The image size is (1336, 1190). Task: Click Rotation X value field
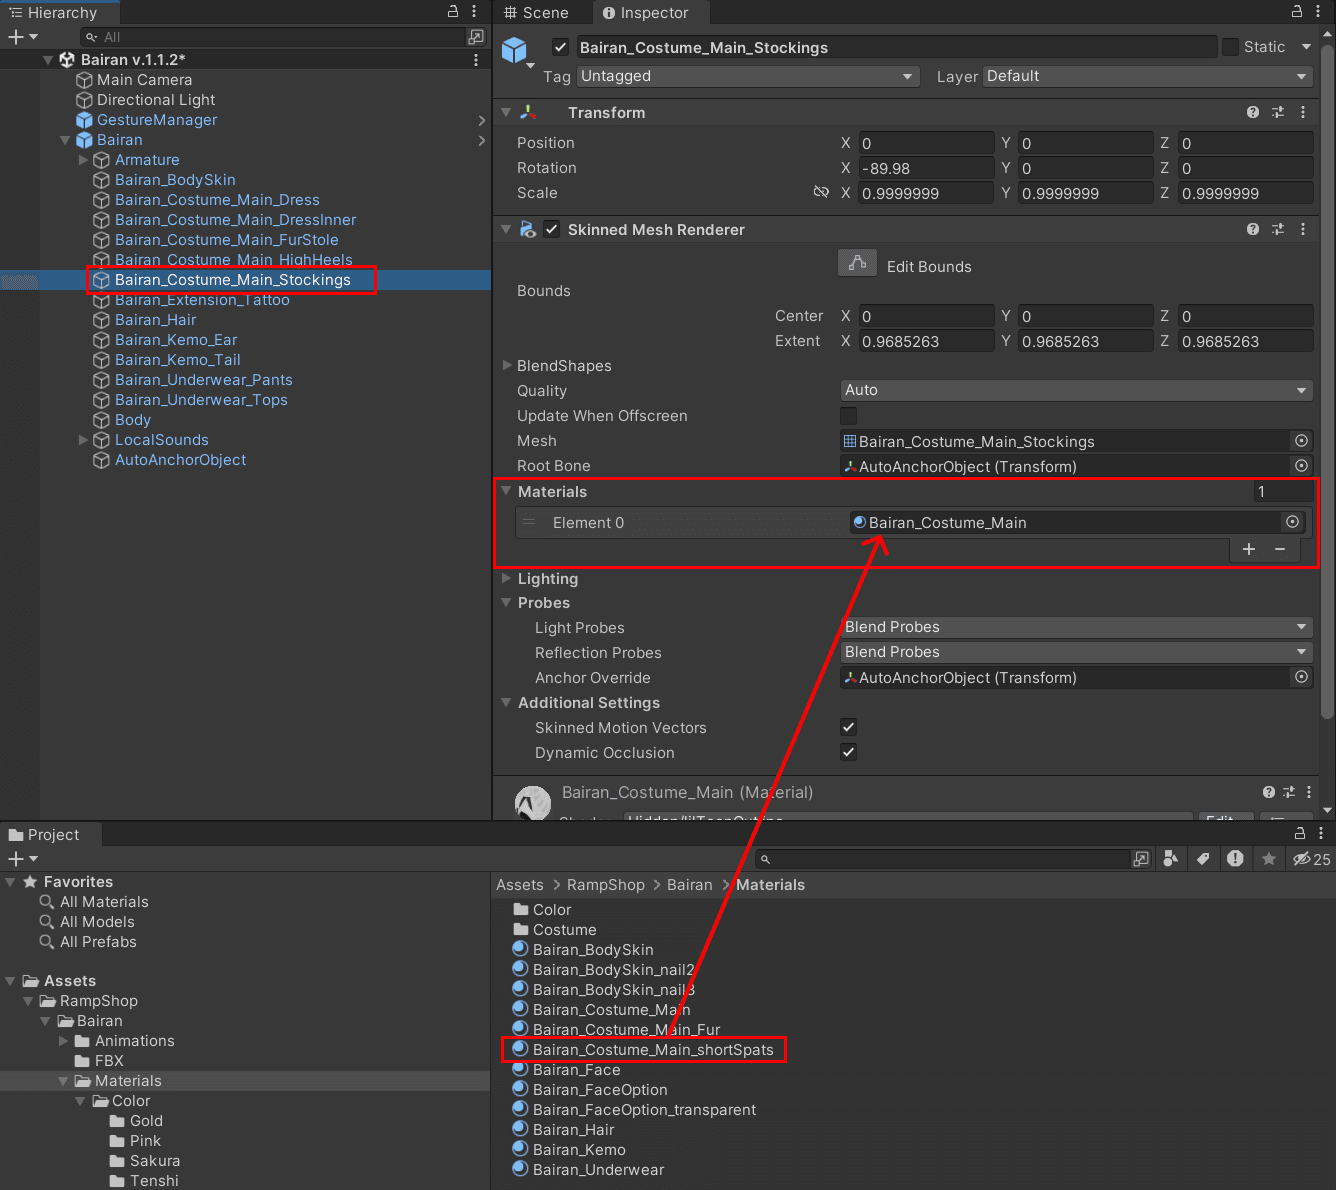point(926,168)
